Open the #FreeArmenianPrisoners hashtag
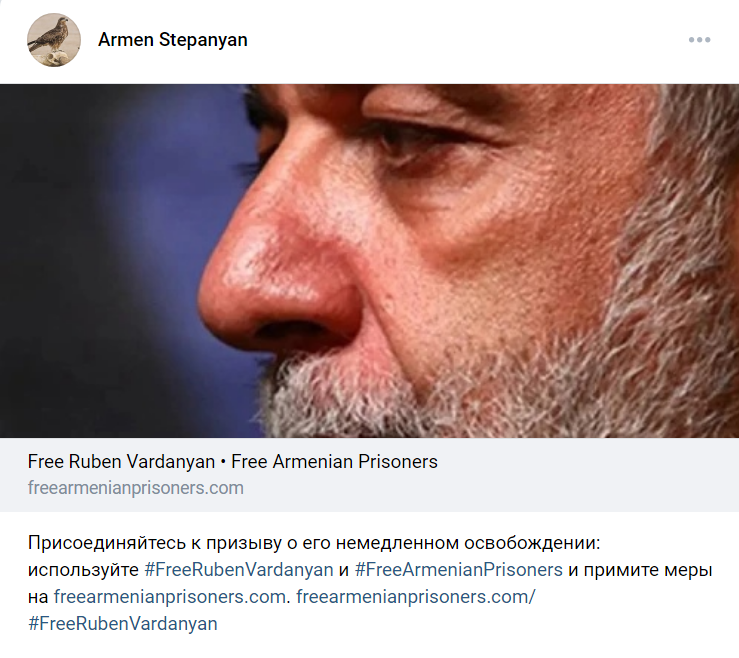 tap(459, 570)
